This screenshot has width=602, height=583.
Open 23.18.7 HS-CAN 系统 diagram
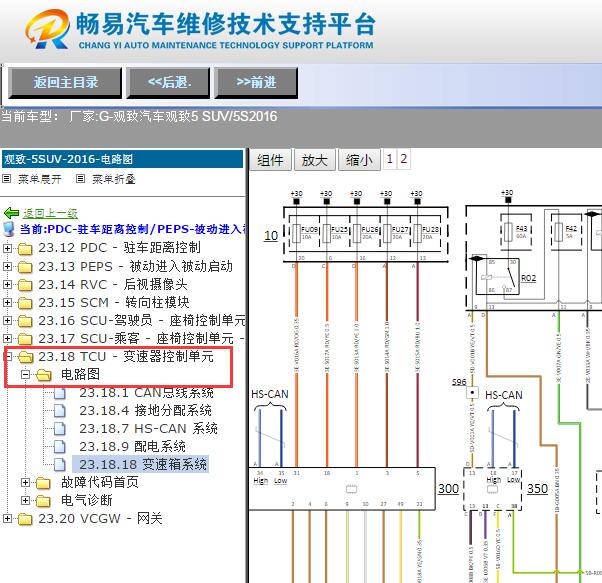(x=148, y=429)
